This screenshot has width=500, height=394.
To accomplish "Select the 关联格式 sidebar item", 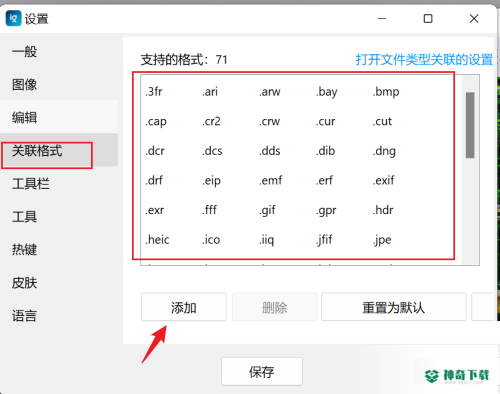I will (59, 150).
